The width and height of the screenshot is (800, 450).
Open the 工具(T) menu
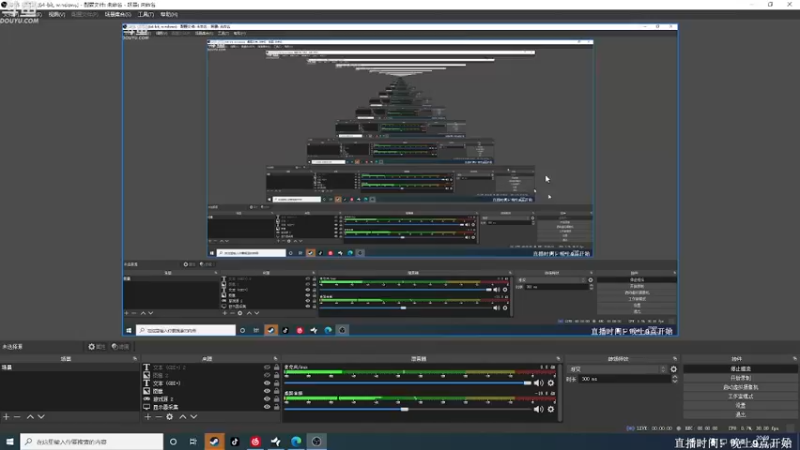tap(146, 14)
